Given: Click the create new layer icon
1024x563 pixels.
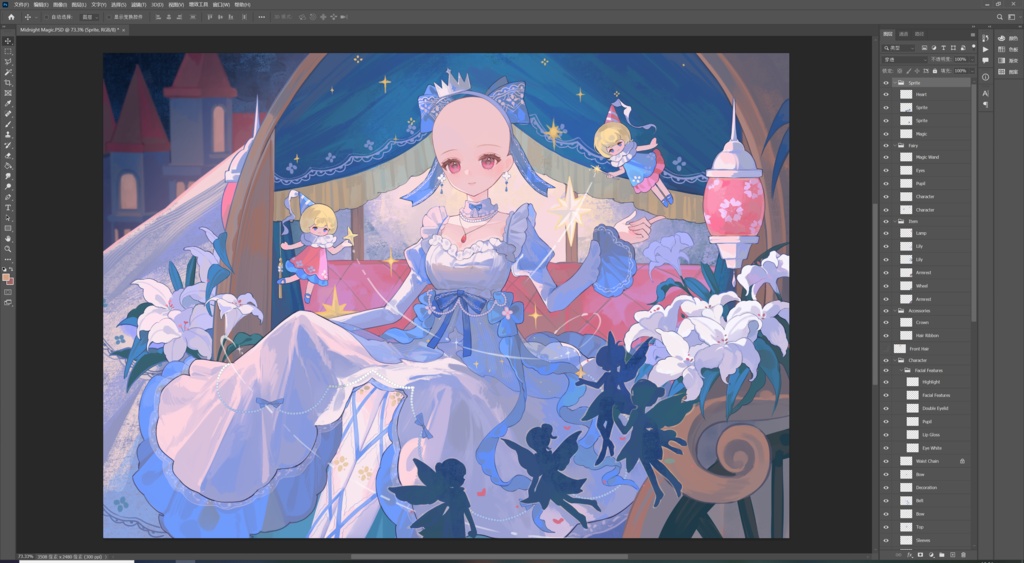Looking at the screenshot, I should point(952,555).
